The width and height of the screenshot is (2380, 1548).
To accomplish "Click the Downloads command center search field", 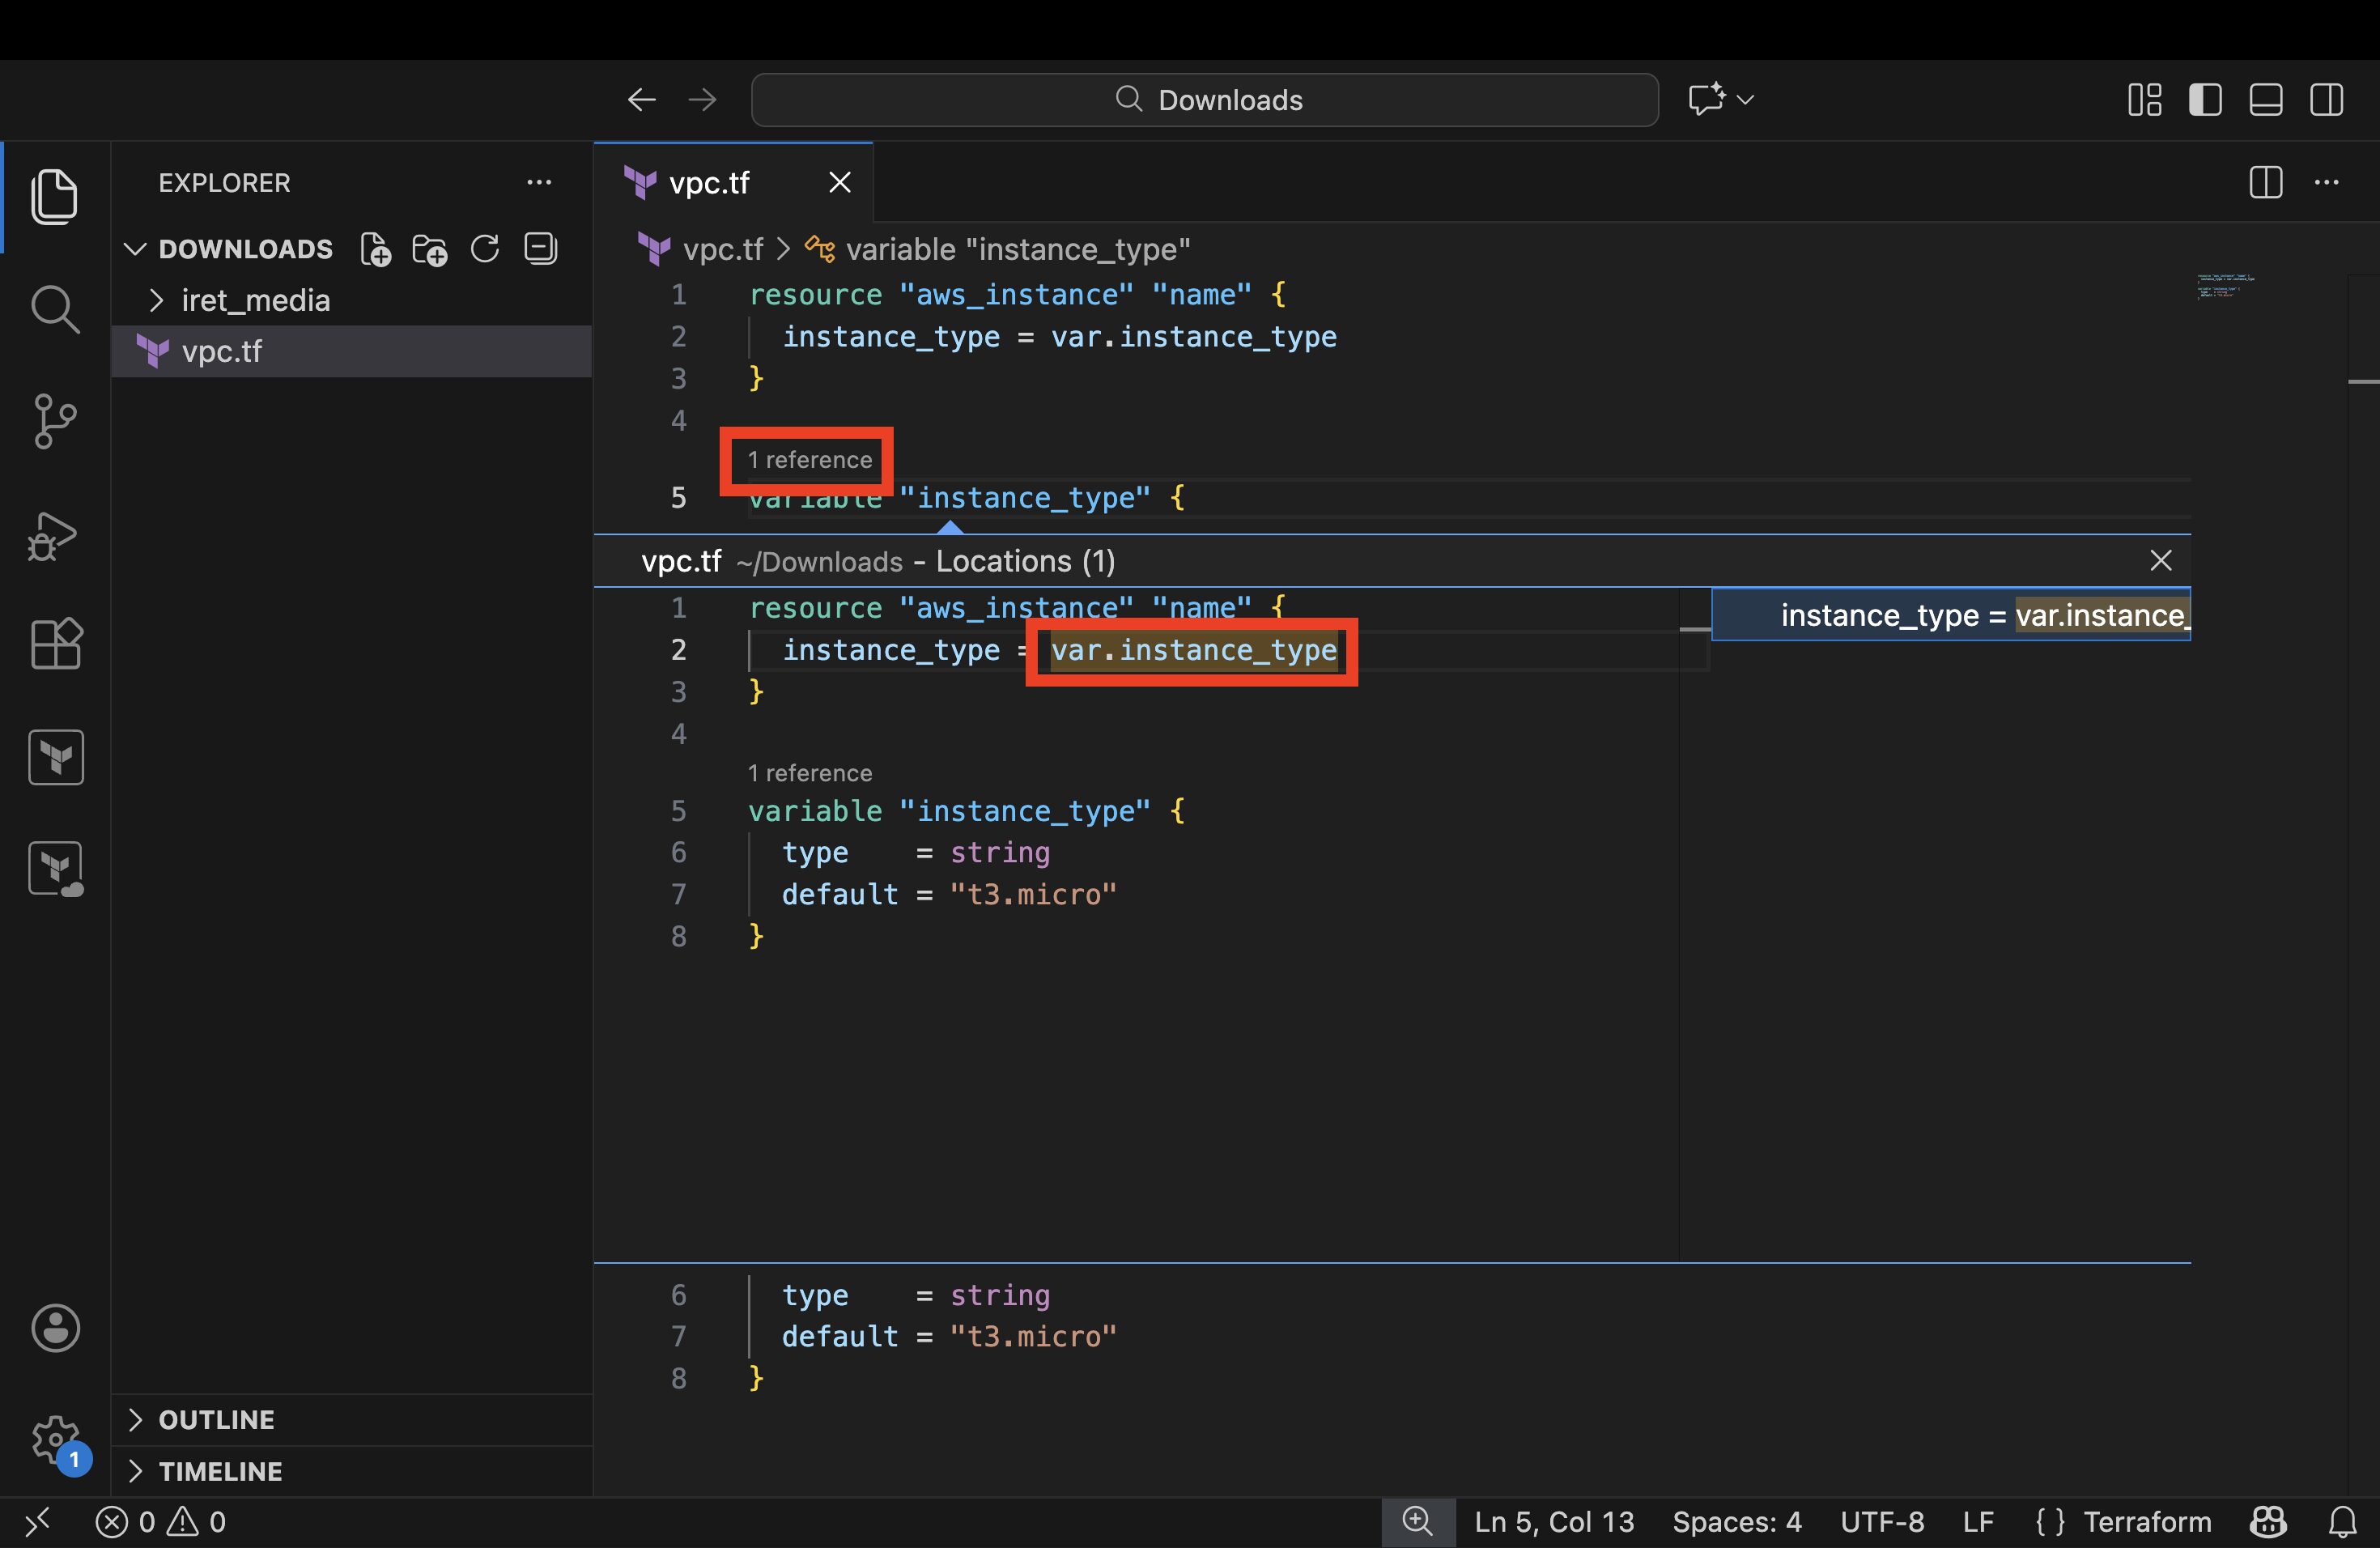I will pos(1204,100).
